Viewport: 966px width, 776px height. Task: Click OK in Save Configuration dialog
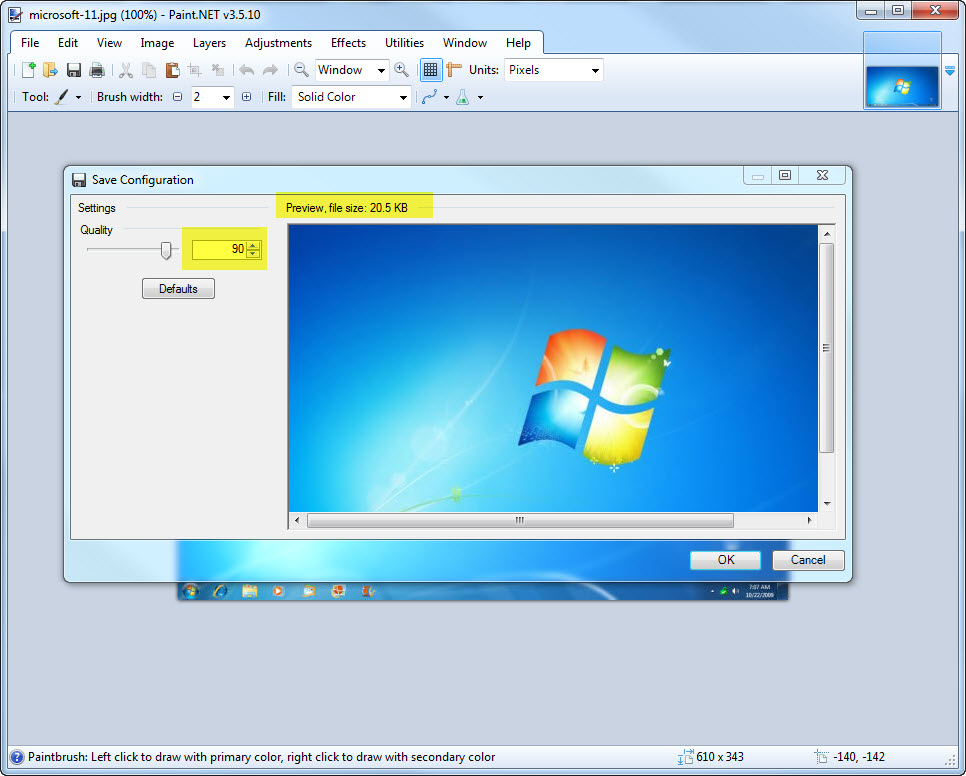[726, 560]
